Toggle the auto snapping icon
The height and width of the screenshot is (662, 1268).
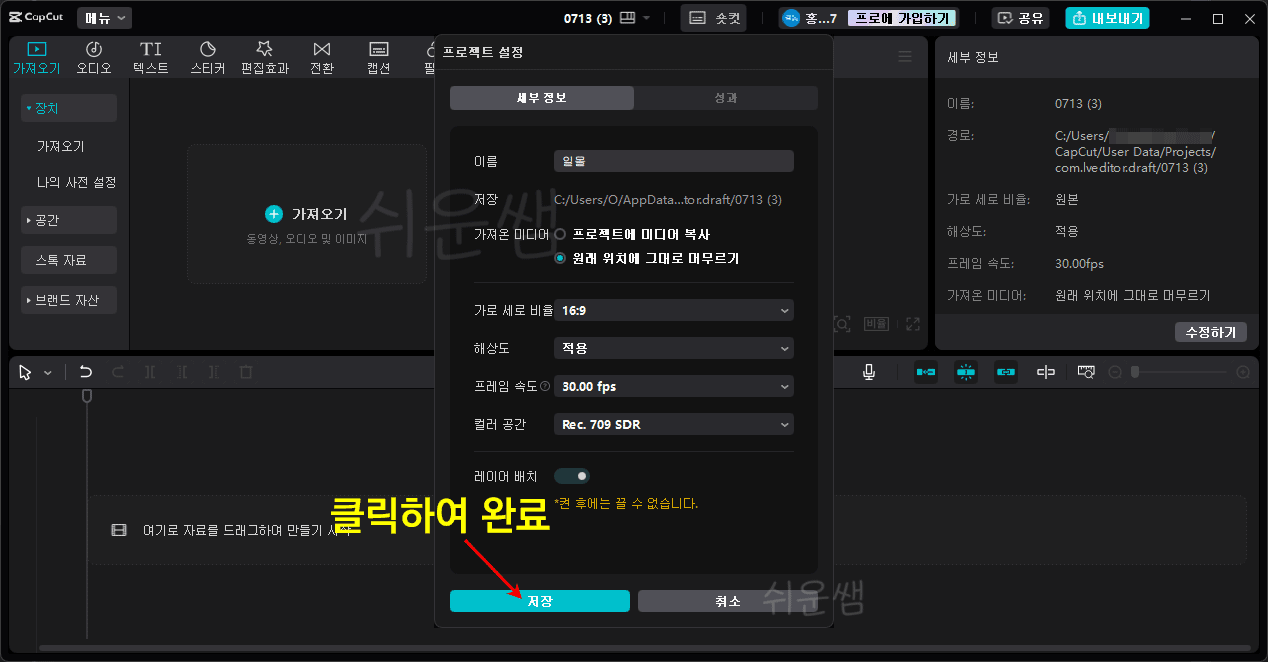[x=966, y=372]
